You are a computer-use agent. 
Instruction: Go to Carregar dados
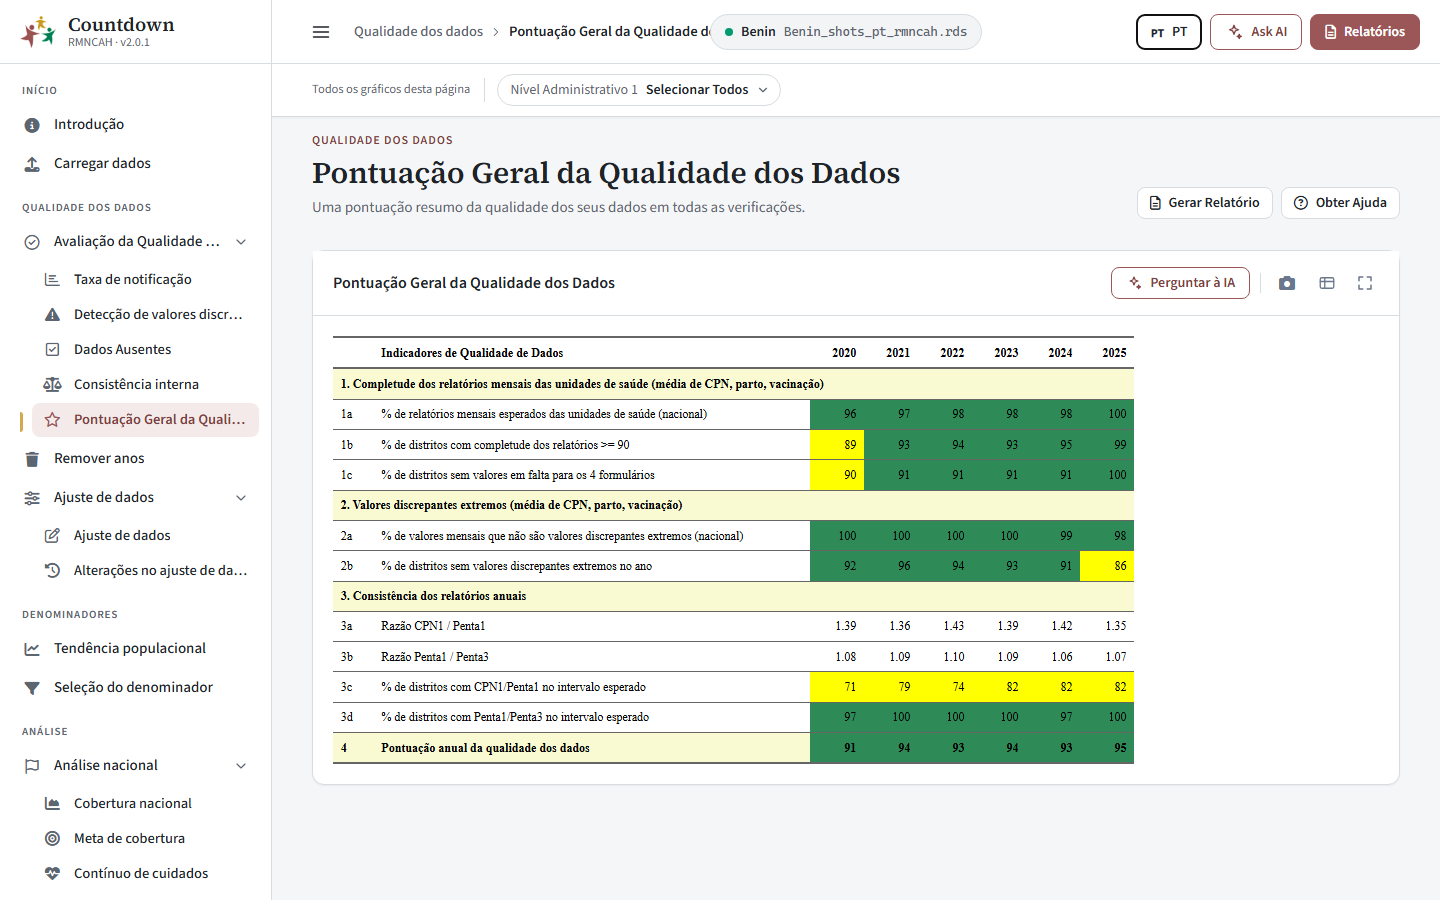(102, 164)
